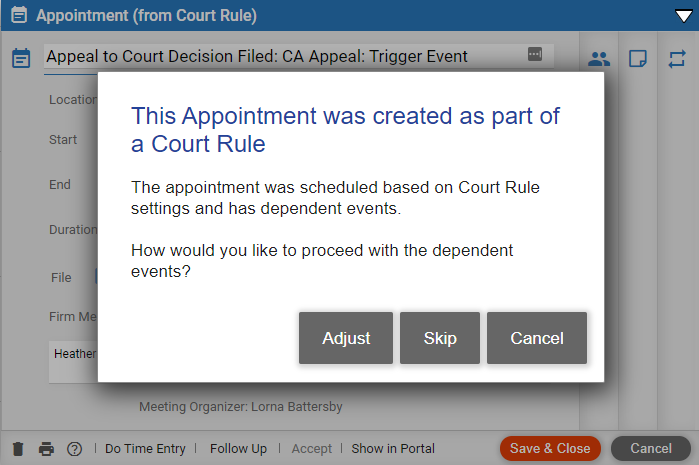This screenshot has height=465, width=699.
Task: Select Follow Up in the bottom bar
Action: (x=238, y=449)
